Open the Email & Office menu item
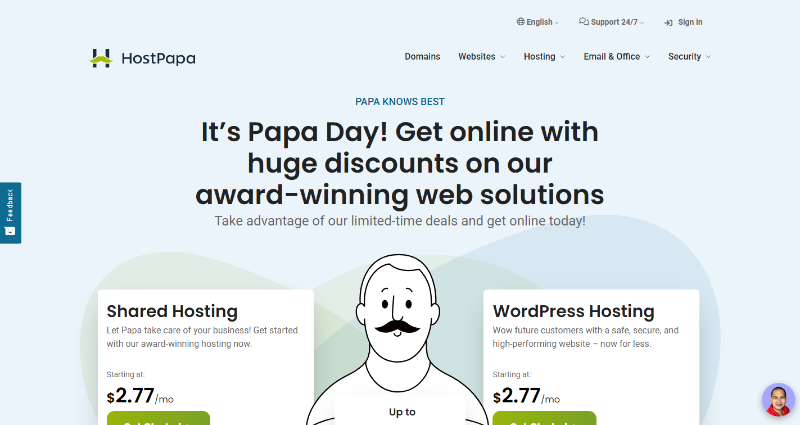The height and width of the screenshot is (425, 800). 612,57
